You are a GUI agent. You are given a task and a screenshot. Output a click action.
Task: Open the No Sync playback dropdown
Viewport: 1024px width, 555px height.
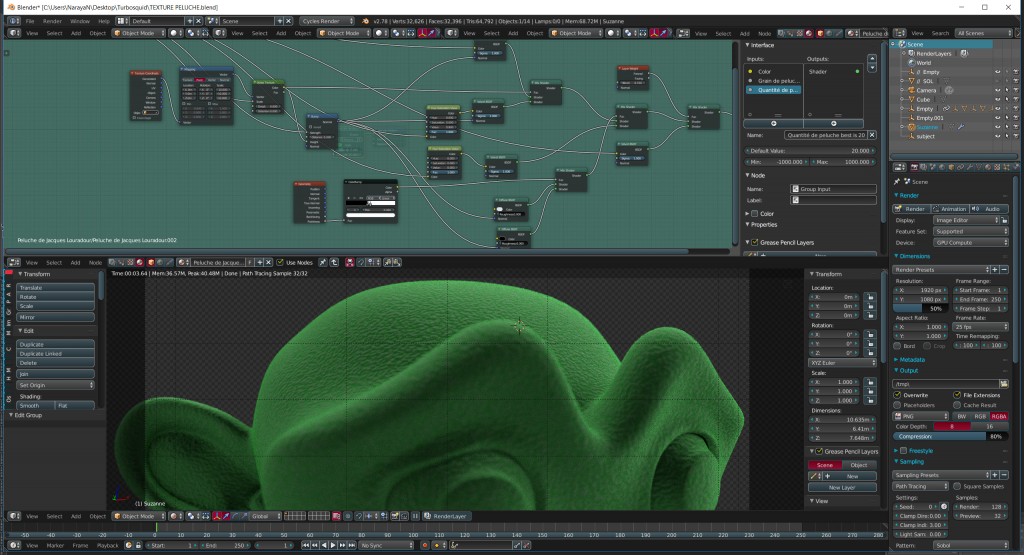386,545
